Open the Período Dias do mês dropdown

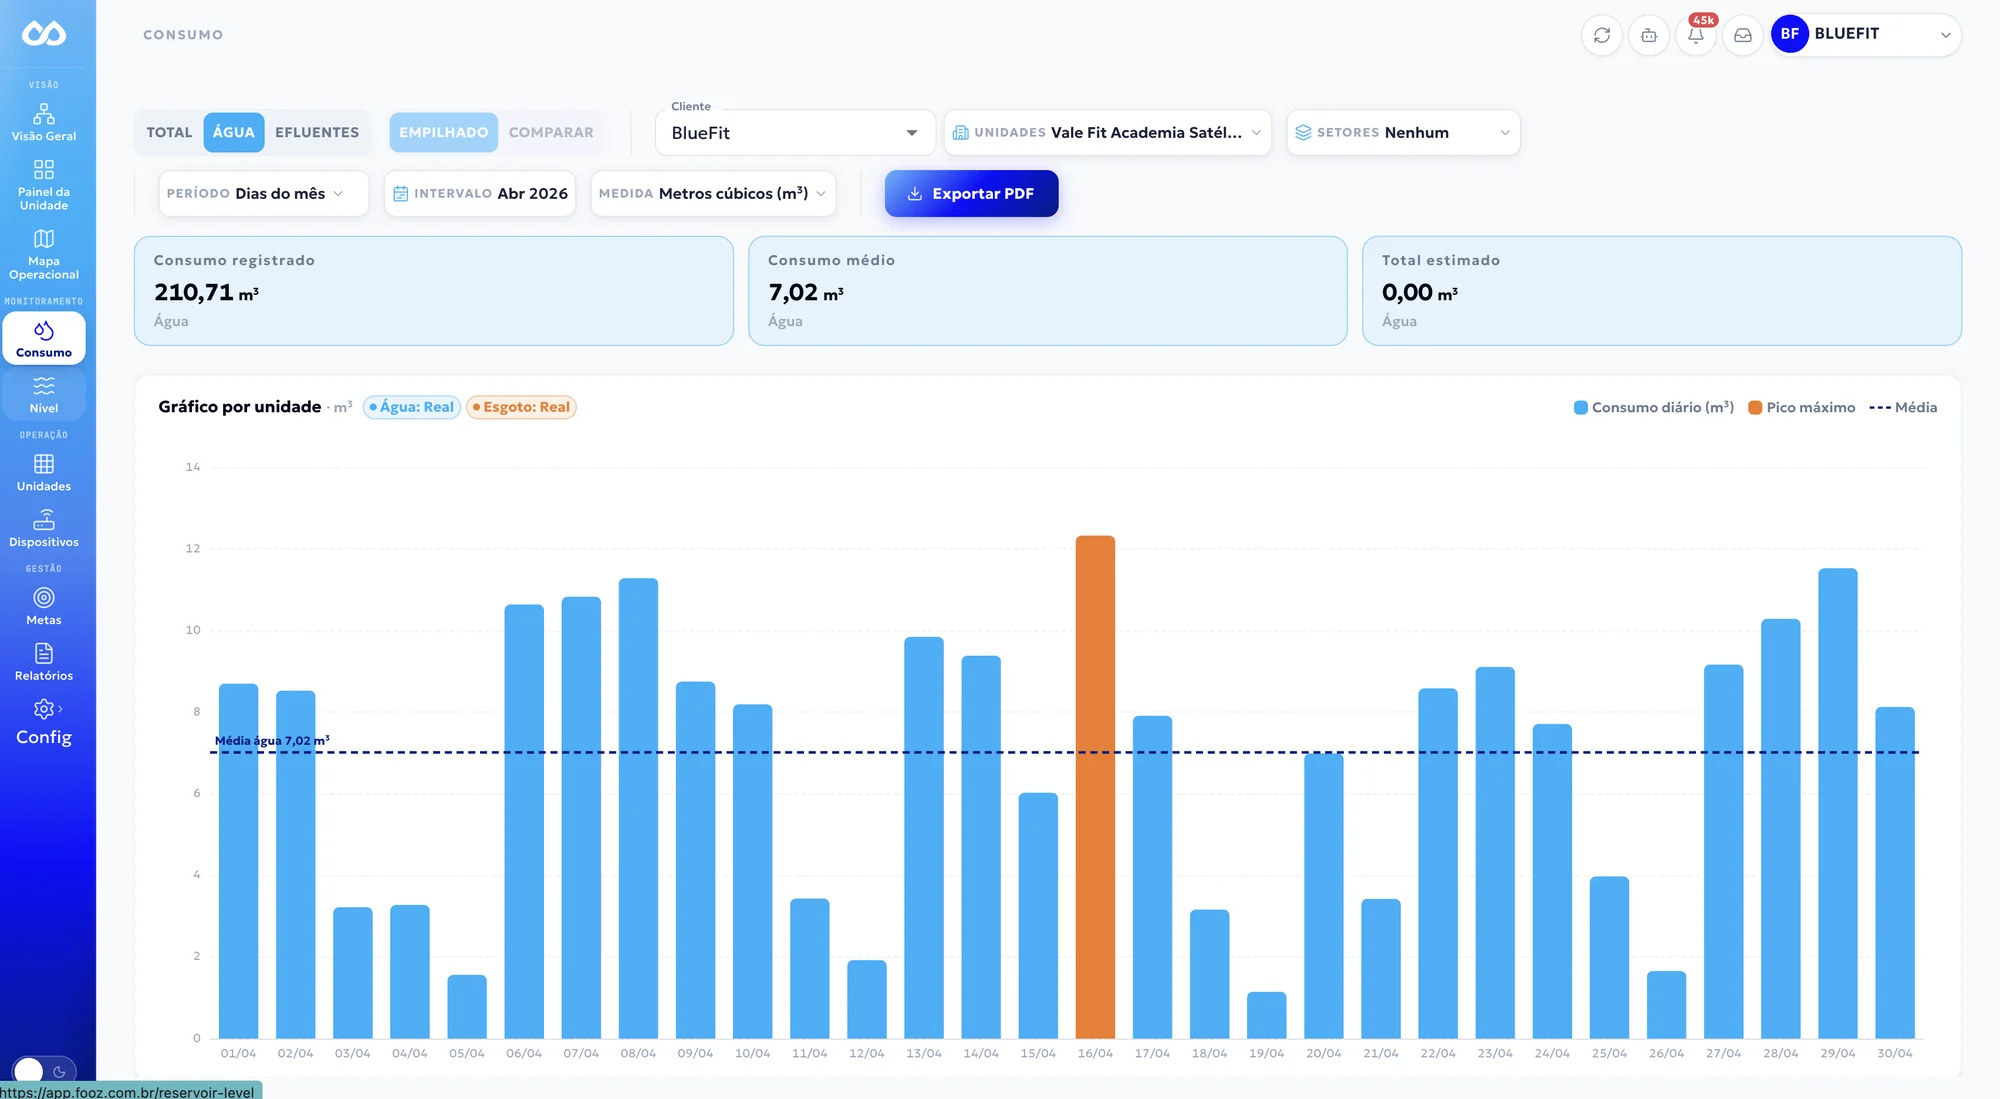point(264,194)
